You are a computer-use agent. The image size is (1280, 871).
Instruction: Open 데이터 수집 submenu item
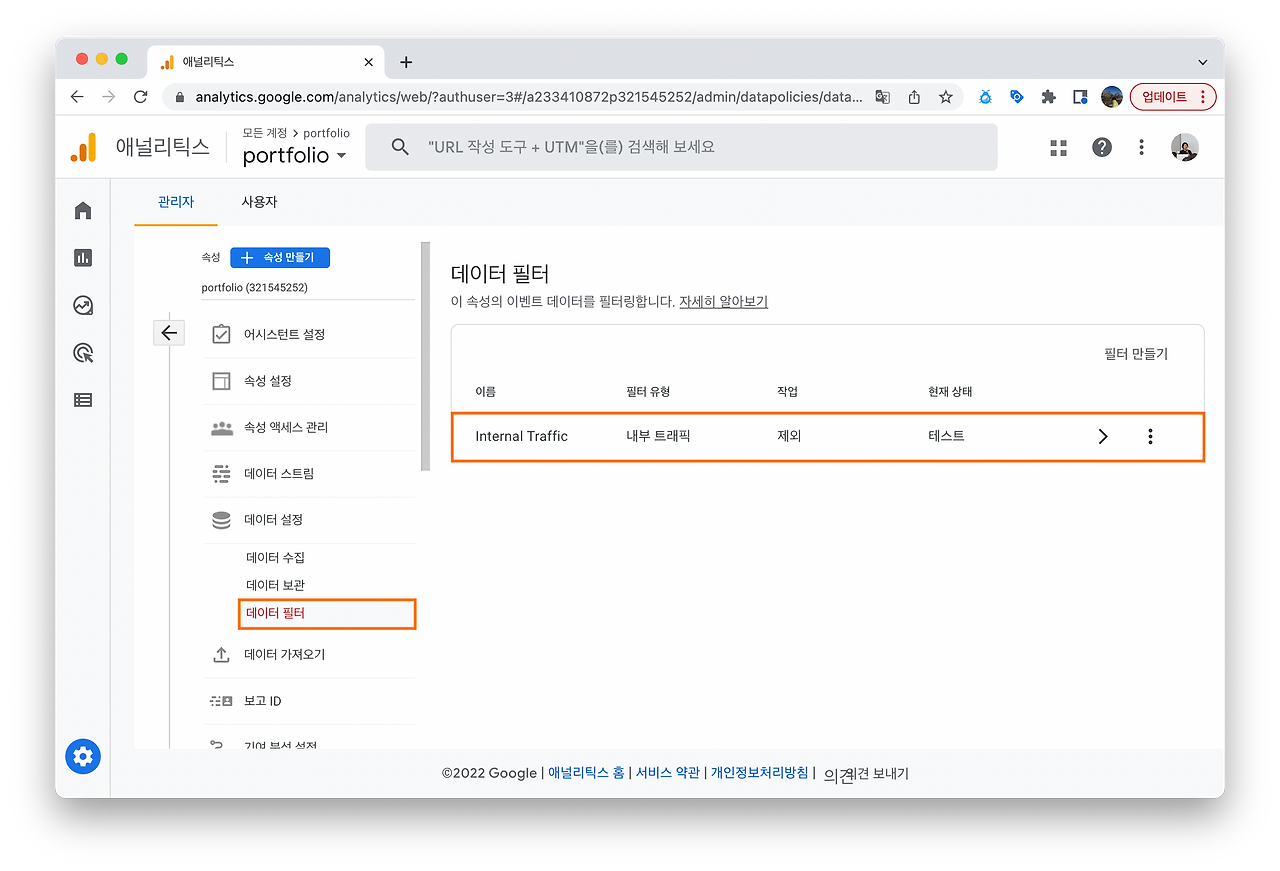pos(275,557)
